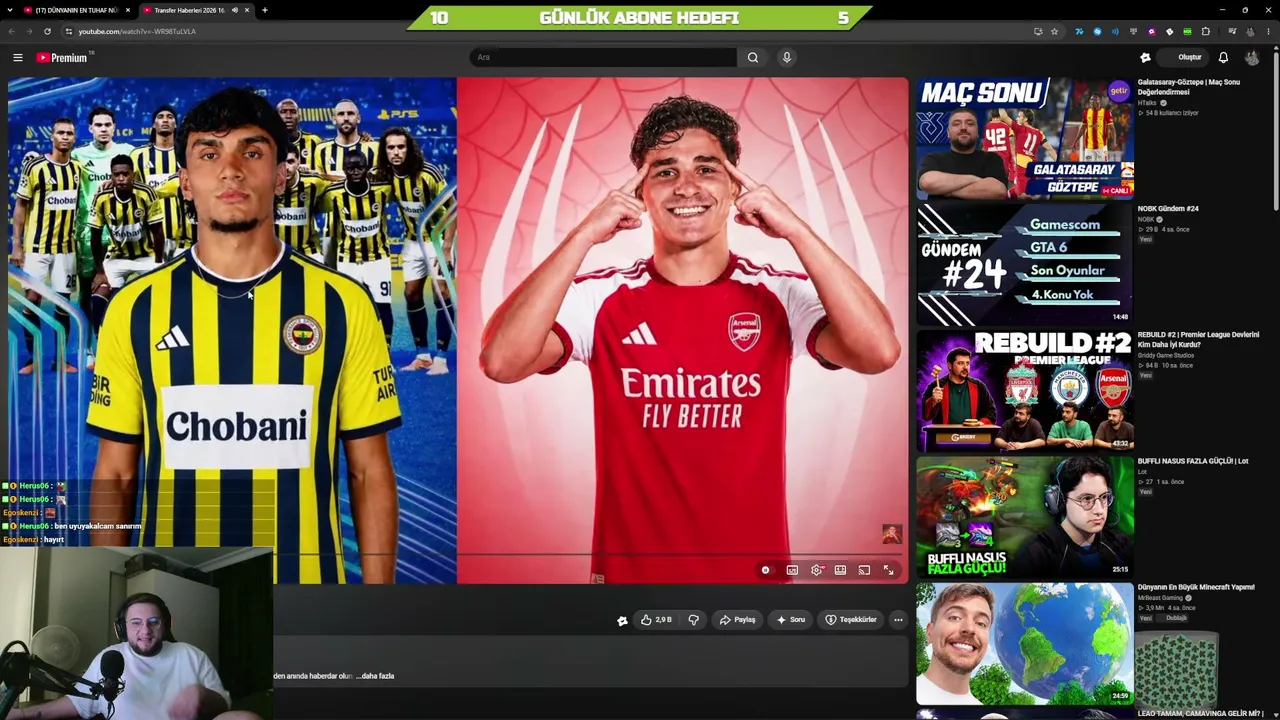Viewport: 1280px width, 720px height.
Task: Send thanks via Teşekkürler button
Action: coord(851,620)
